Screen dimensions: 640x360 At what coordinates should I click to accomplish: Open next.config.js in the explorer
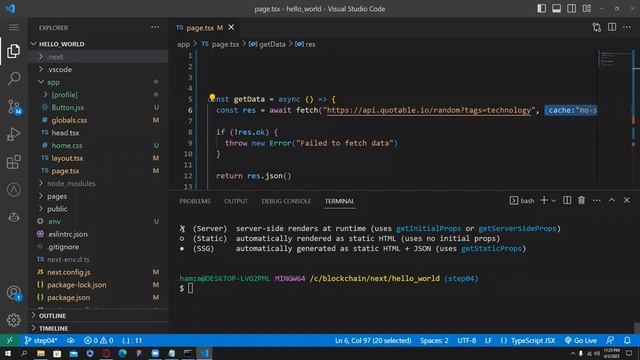tap(98, 272)
